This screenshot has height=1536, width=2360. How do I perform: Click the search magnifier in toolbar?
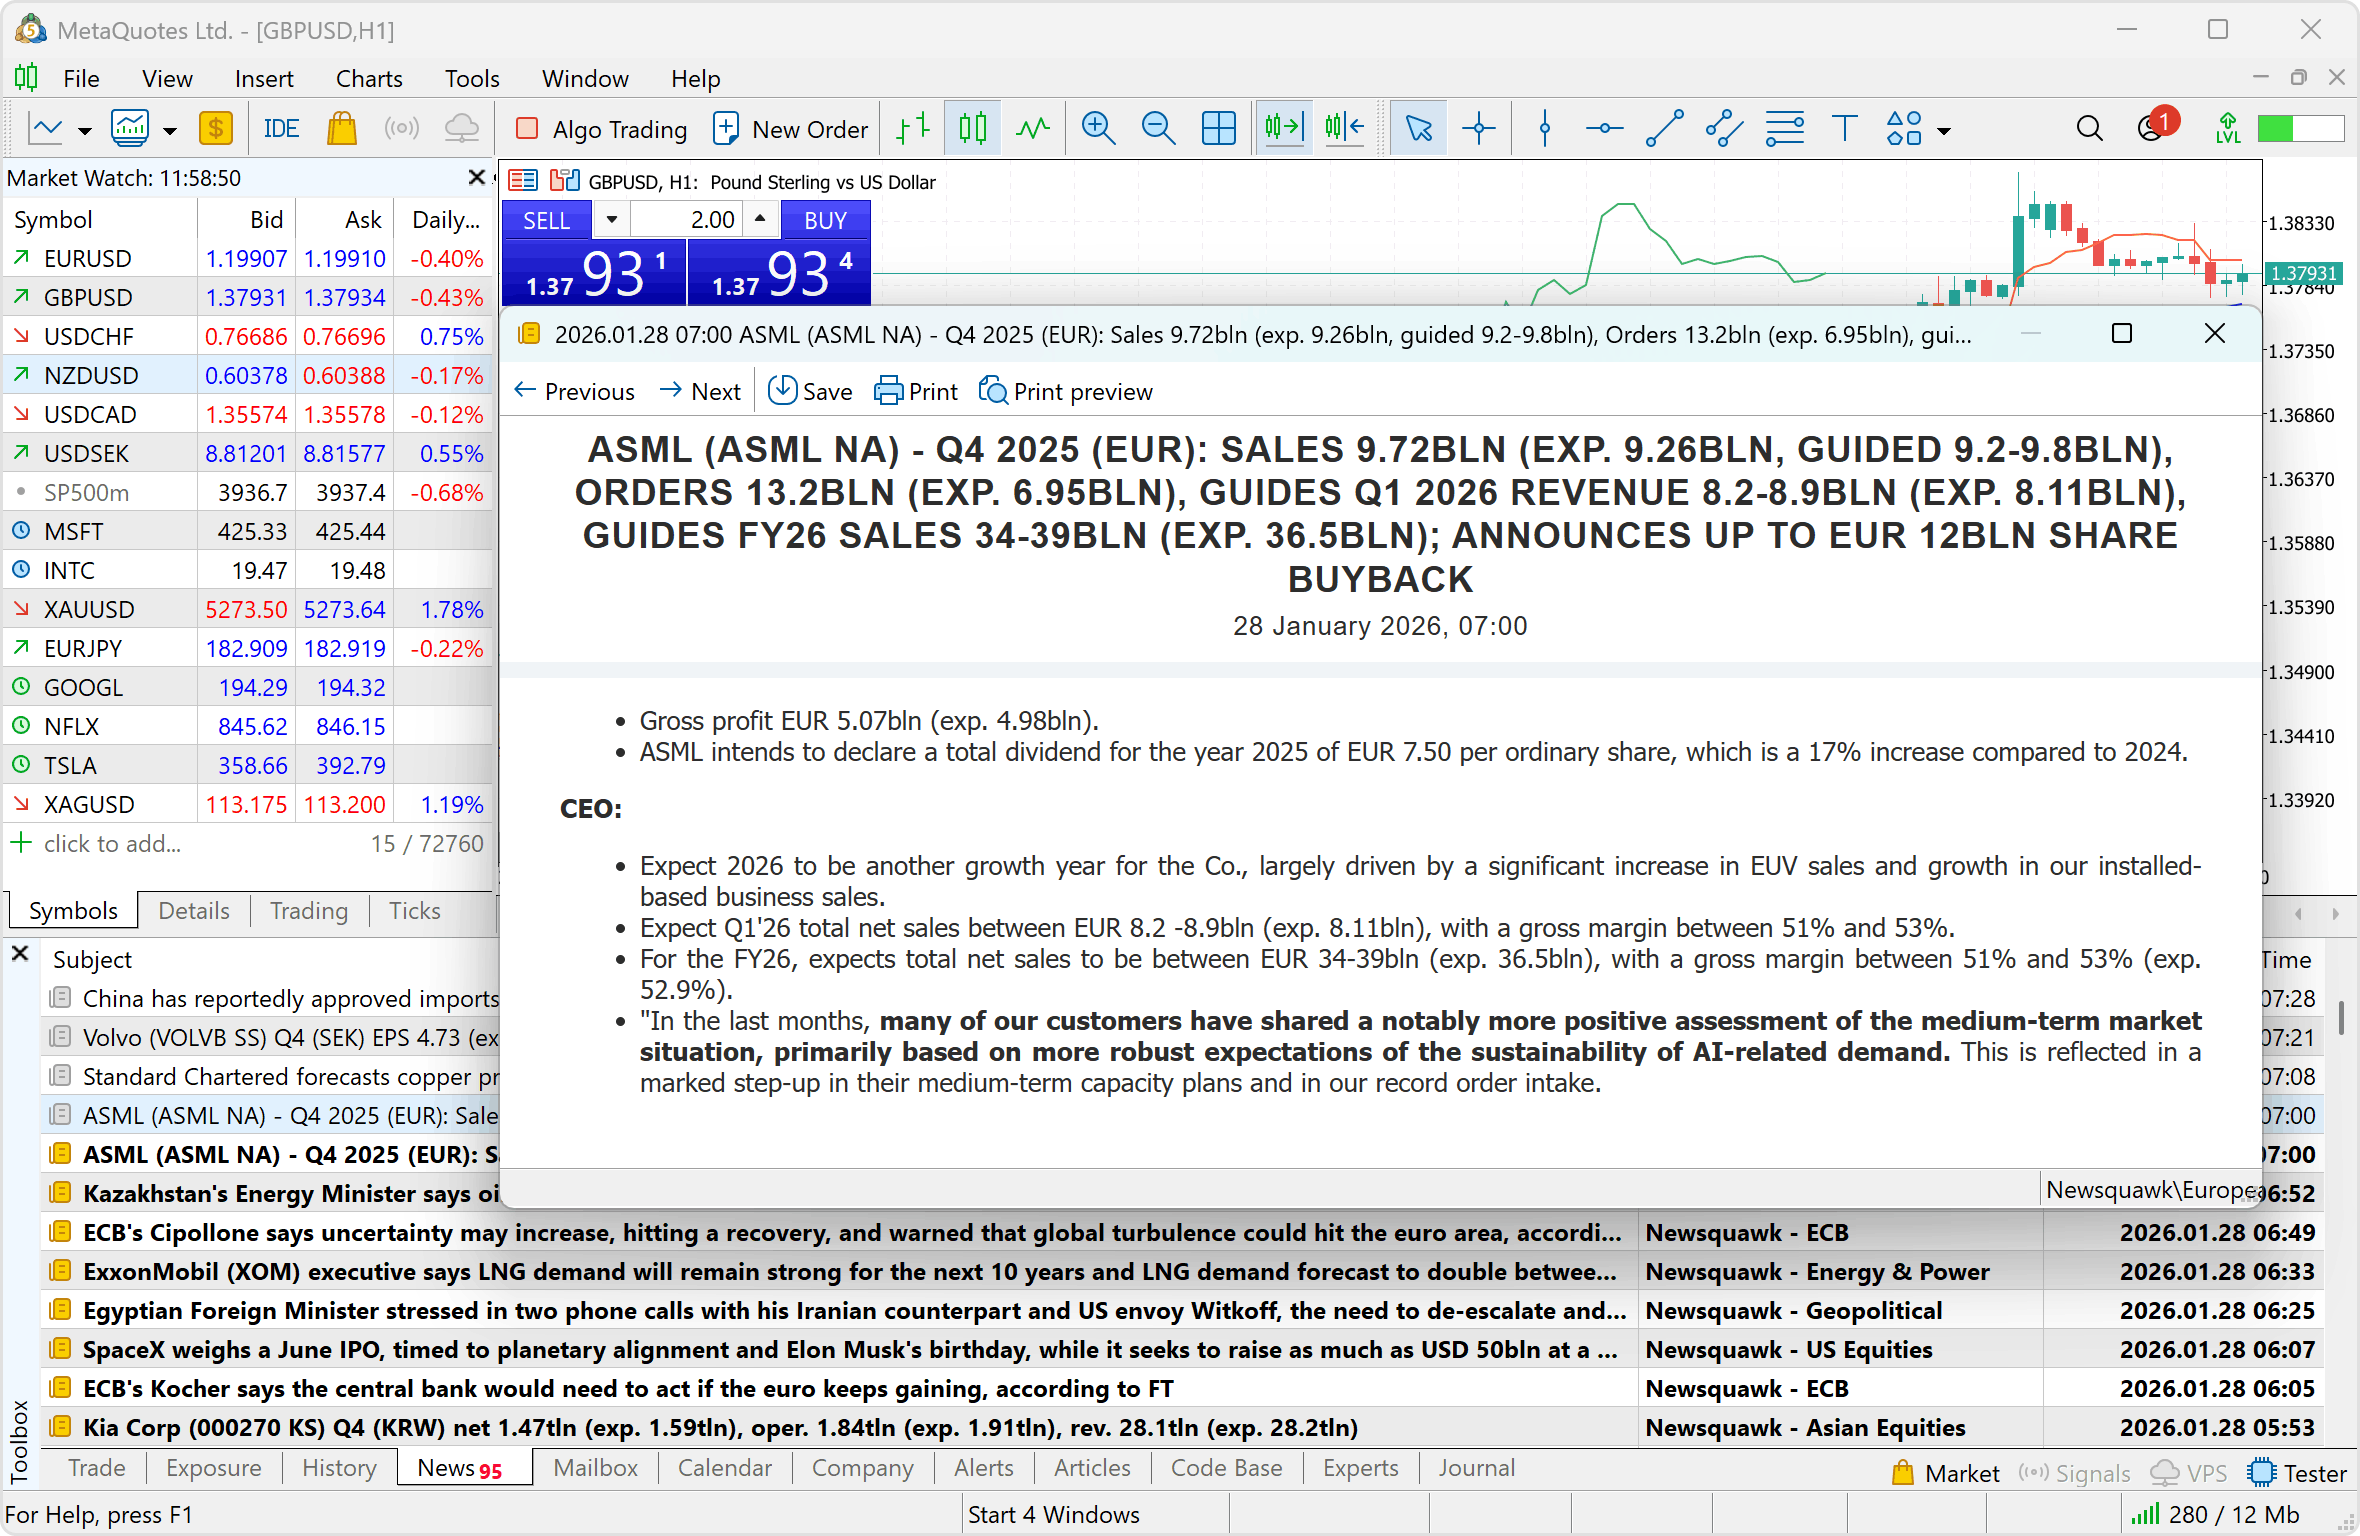pyautogui.click(x=2089, y=129)
